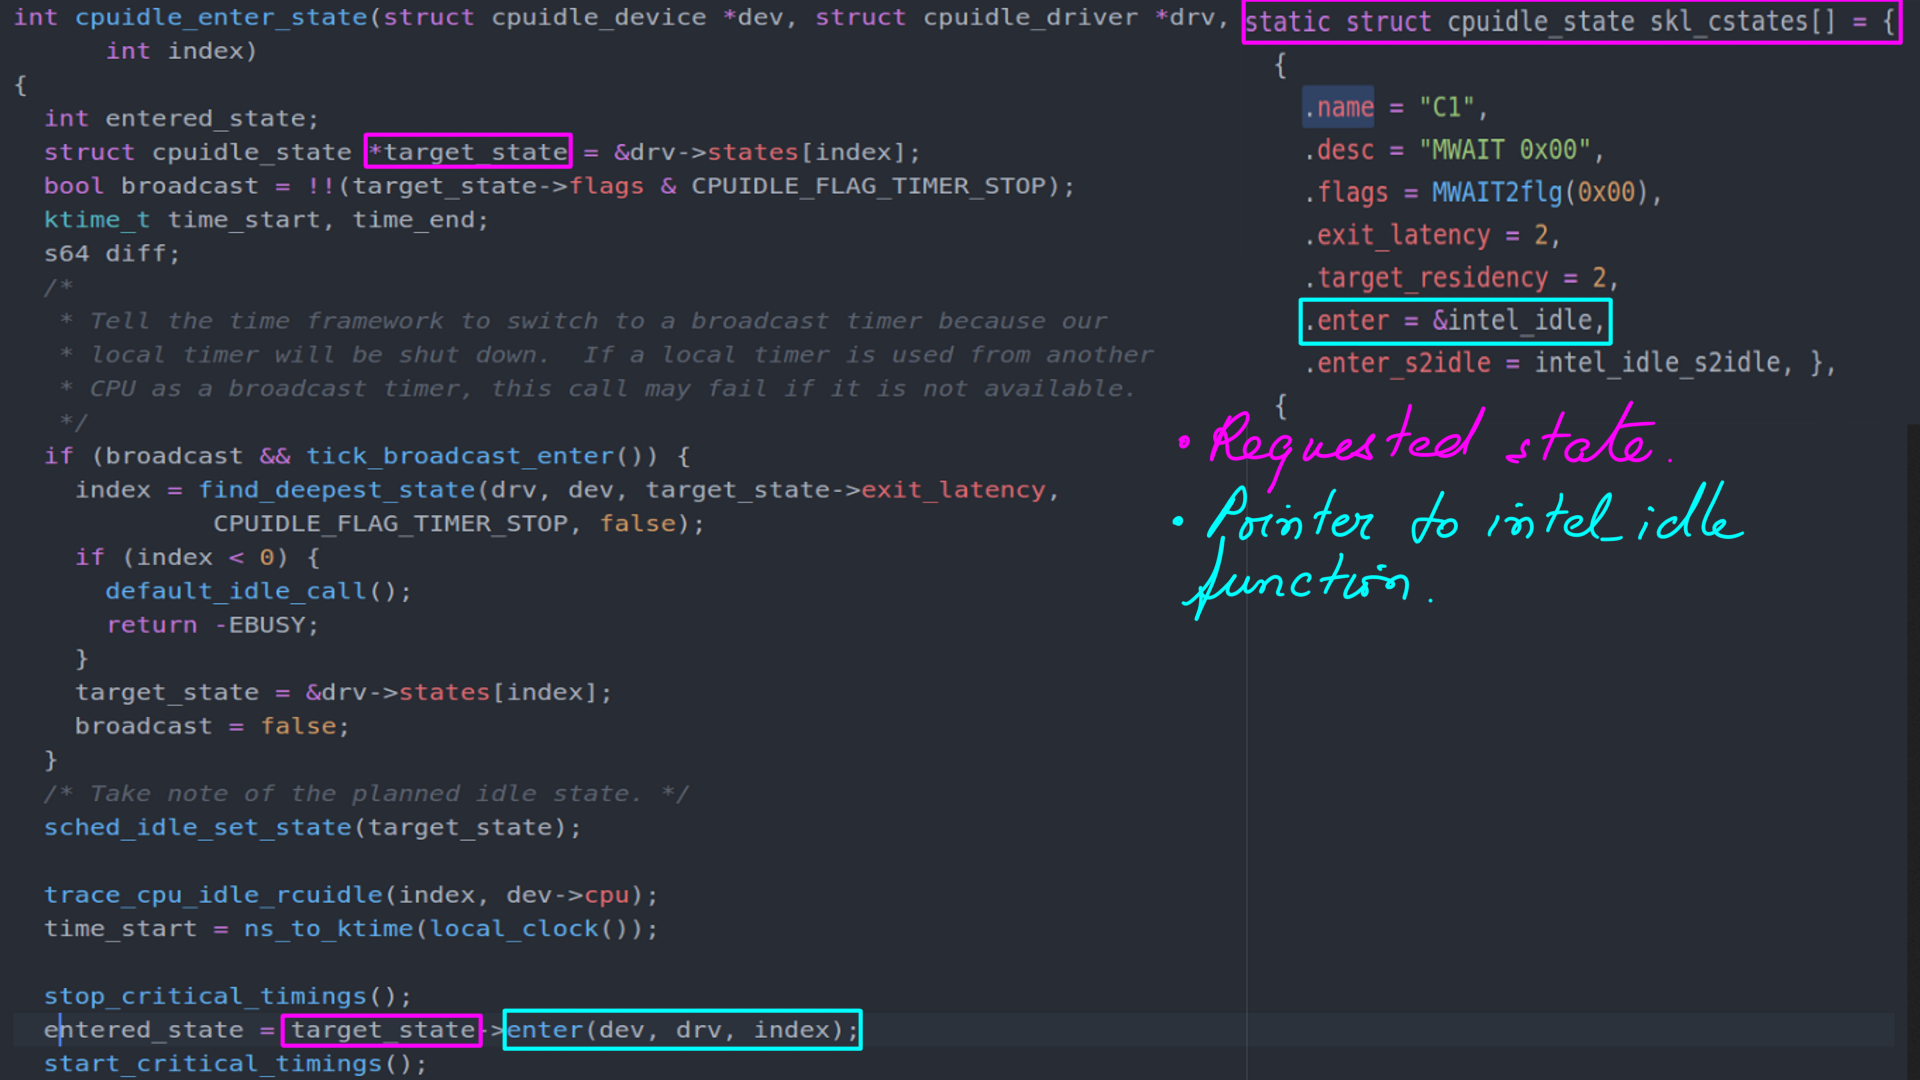Screen dimensions: 1920x1080
Task: Click CPUIDLE_FLAG_TIMER_STOP in the broadcast line
Action: pyautogui.click(x=868, y=186)
